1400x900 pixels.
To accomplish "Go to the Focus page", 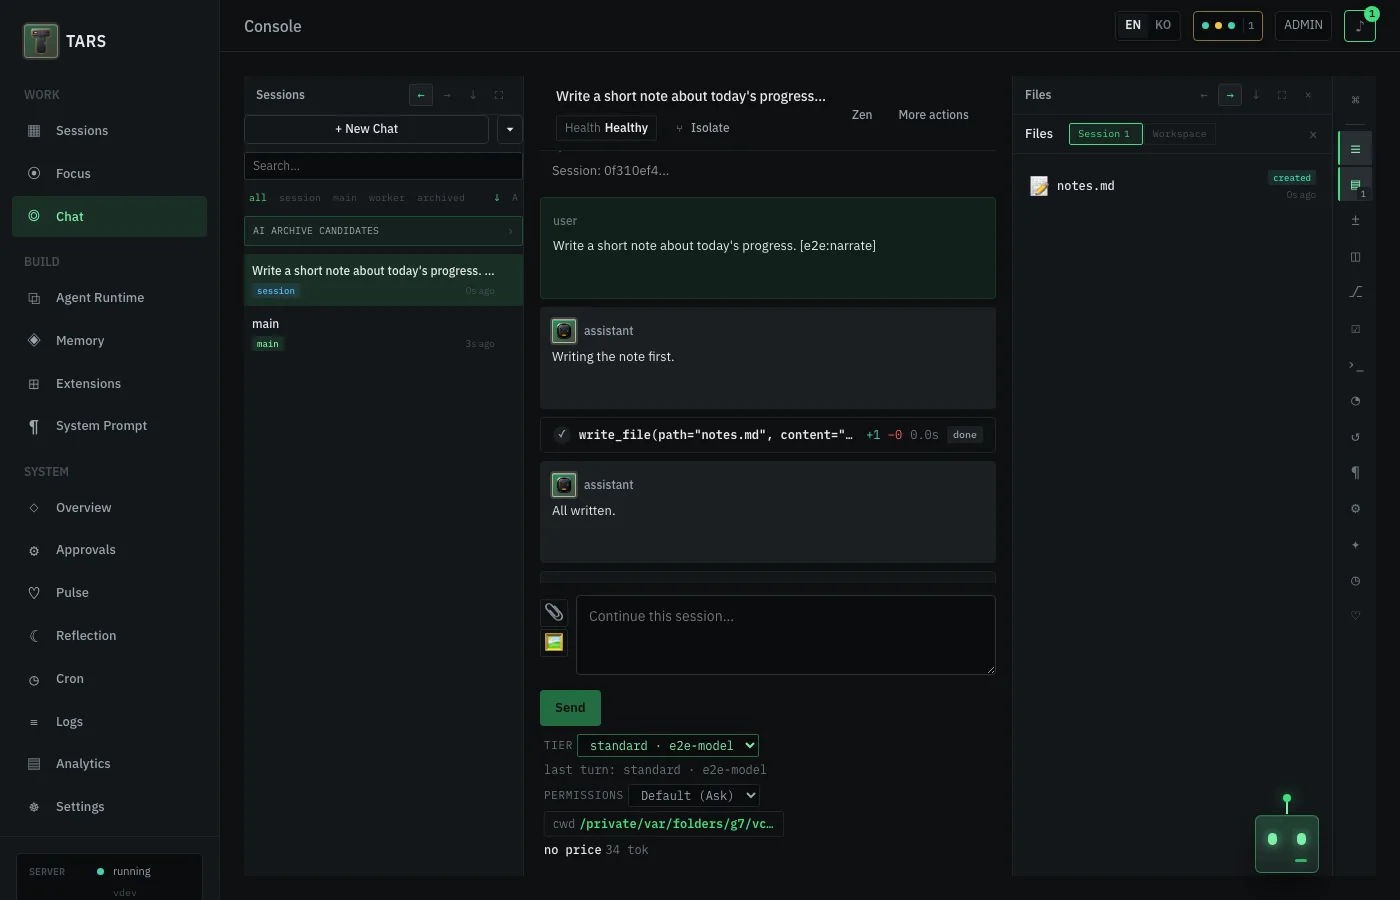I will (x=109, y=174).
